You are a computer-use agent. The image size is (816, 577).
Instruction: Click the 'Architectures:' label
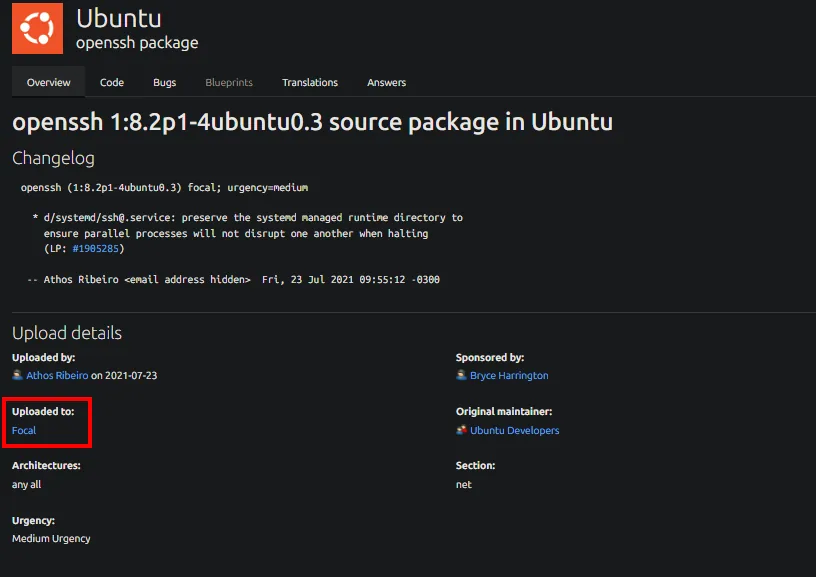(x=46, y=466)
